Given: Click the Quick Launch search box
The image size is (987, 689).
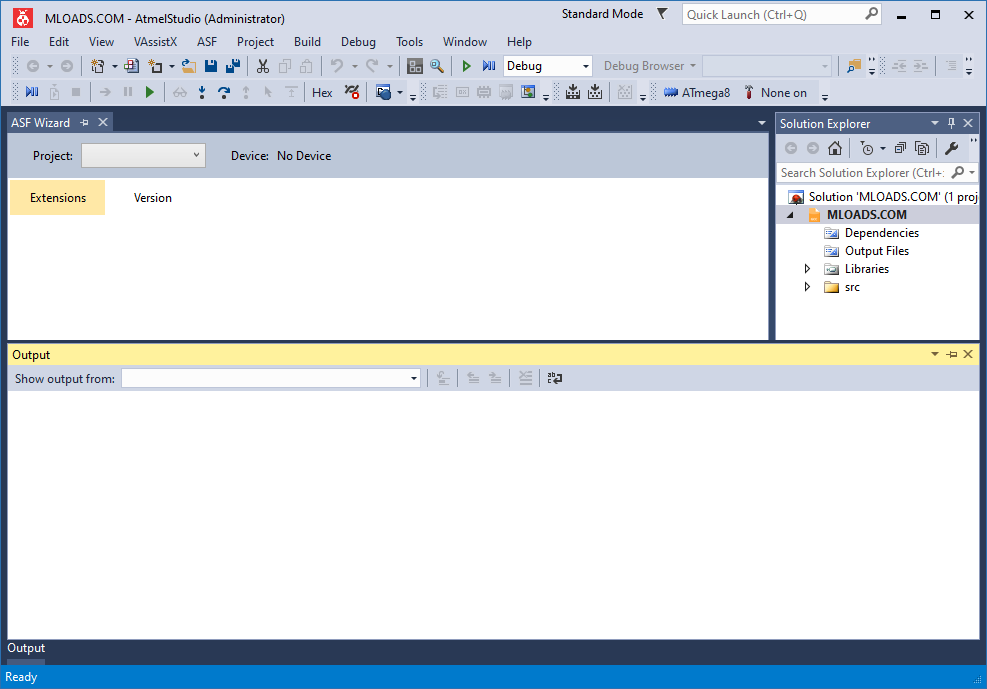Looking at the screenshot, I should (774, 14).
